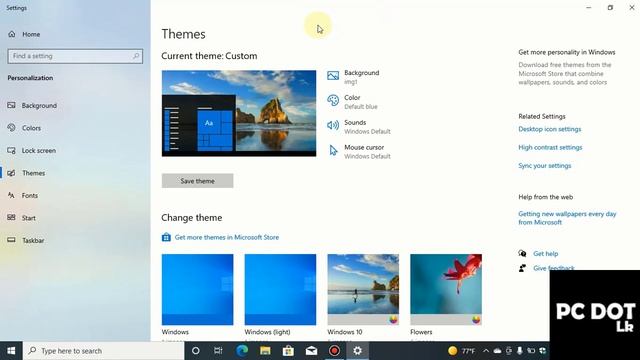Open Desktop icon settings link
The image size is (640, 360).
pos(550,129)
